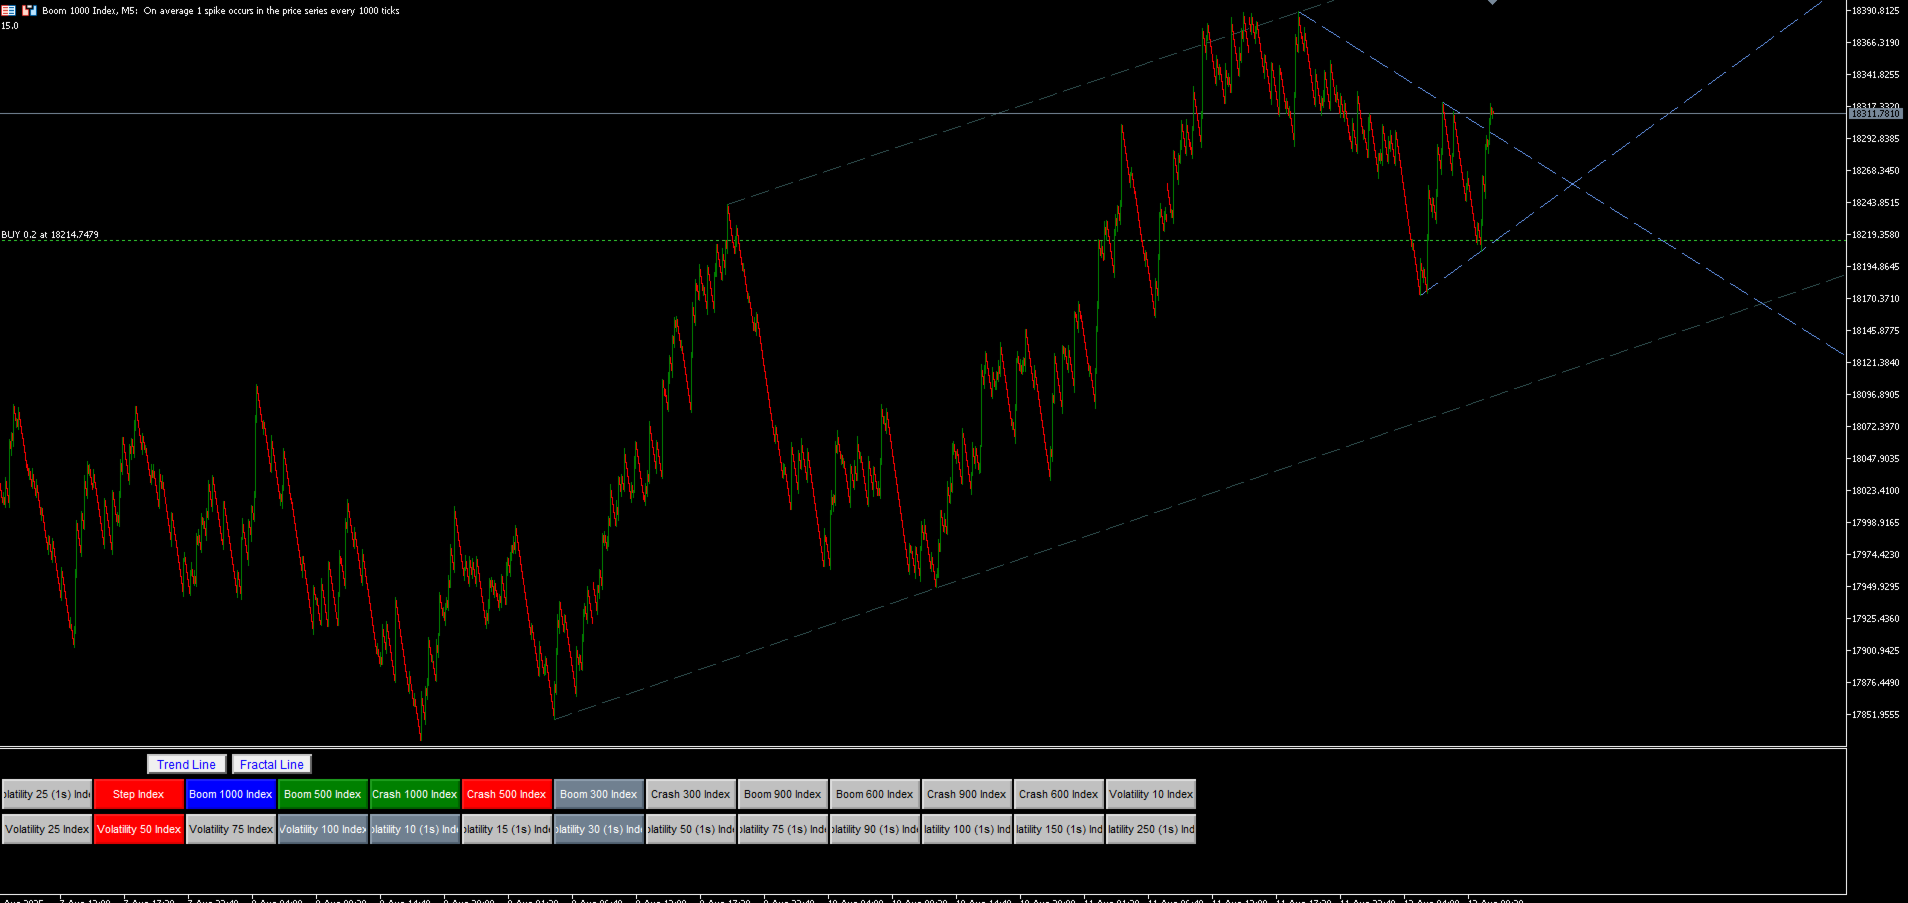Click the 15.0 value under the chart title
The image size is (1908, 903).
(10, 26)
